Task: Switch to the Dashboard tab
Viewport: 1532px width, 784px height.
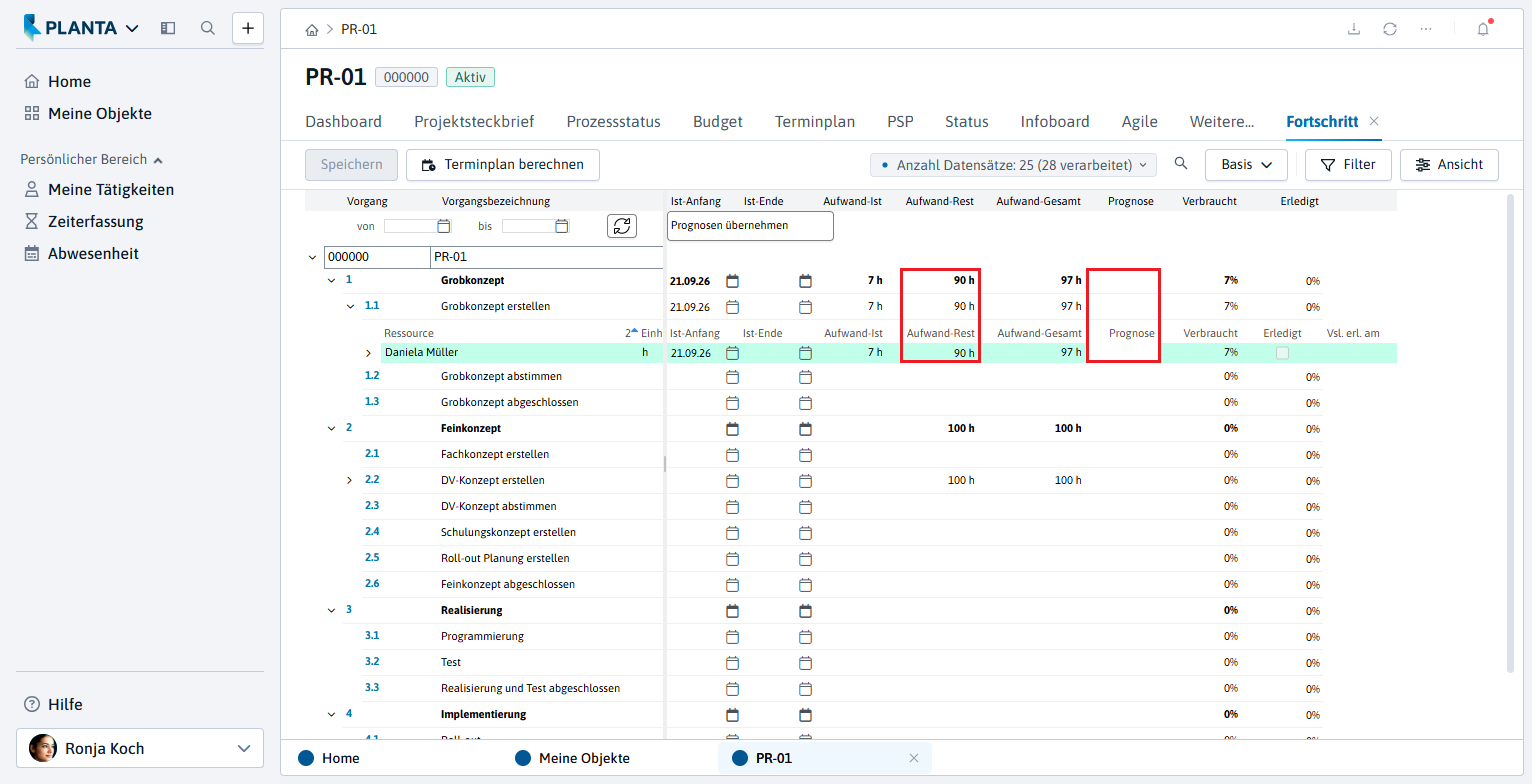Action: [x=343, y=122]
